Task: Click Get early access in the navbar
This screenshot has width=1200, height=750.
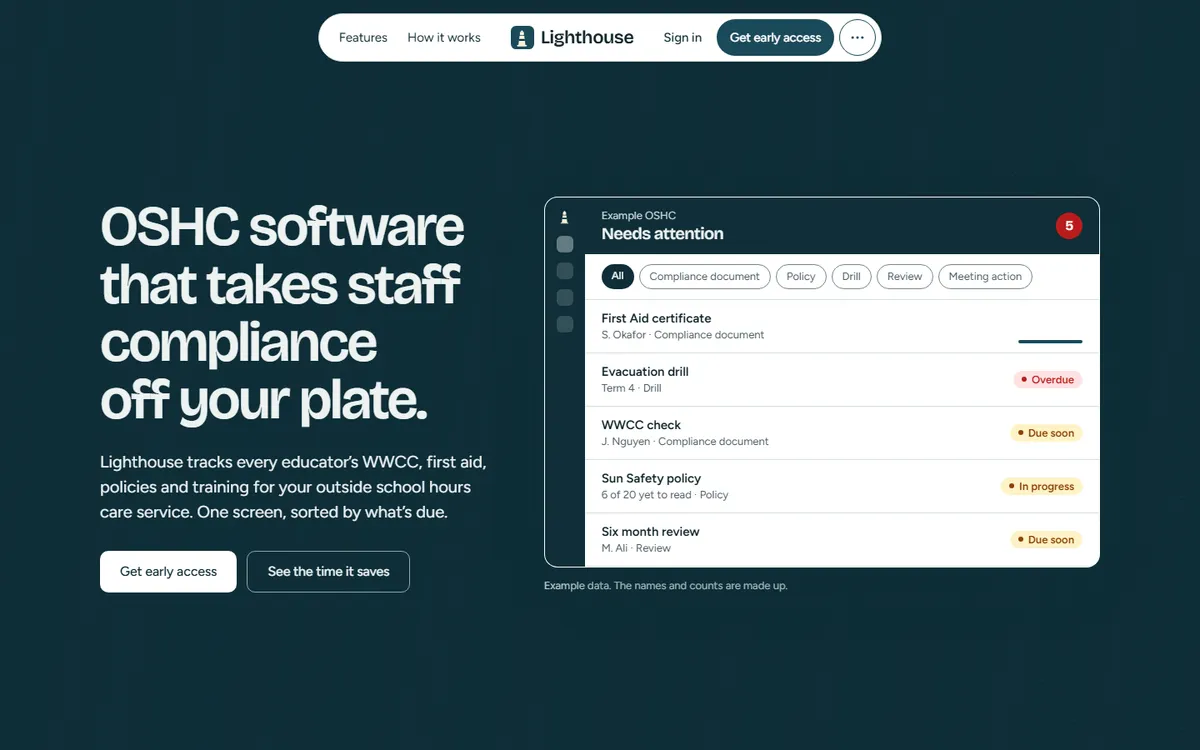Action: pos(775,38)
